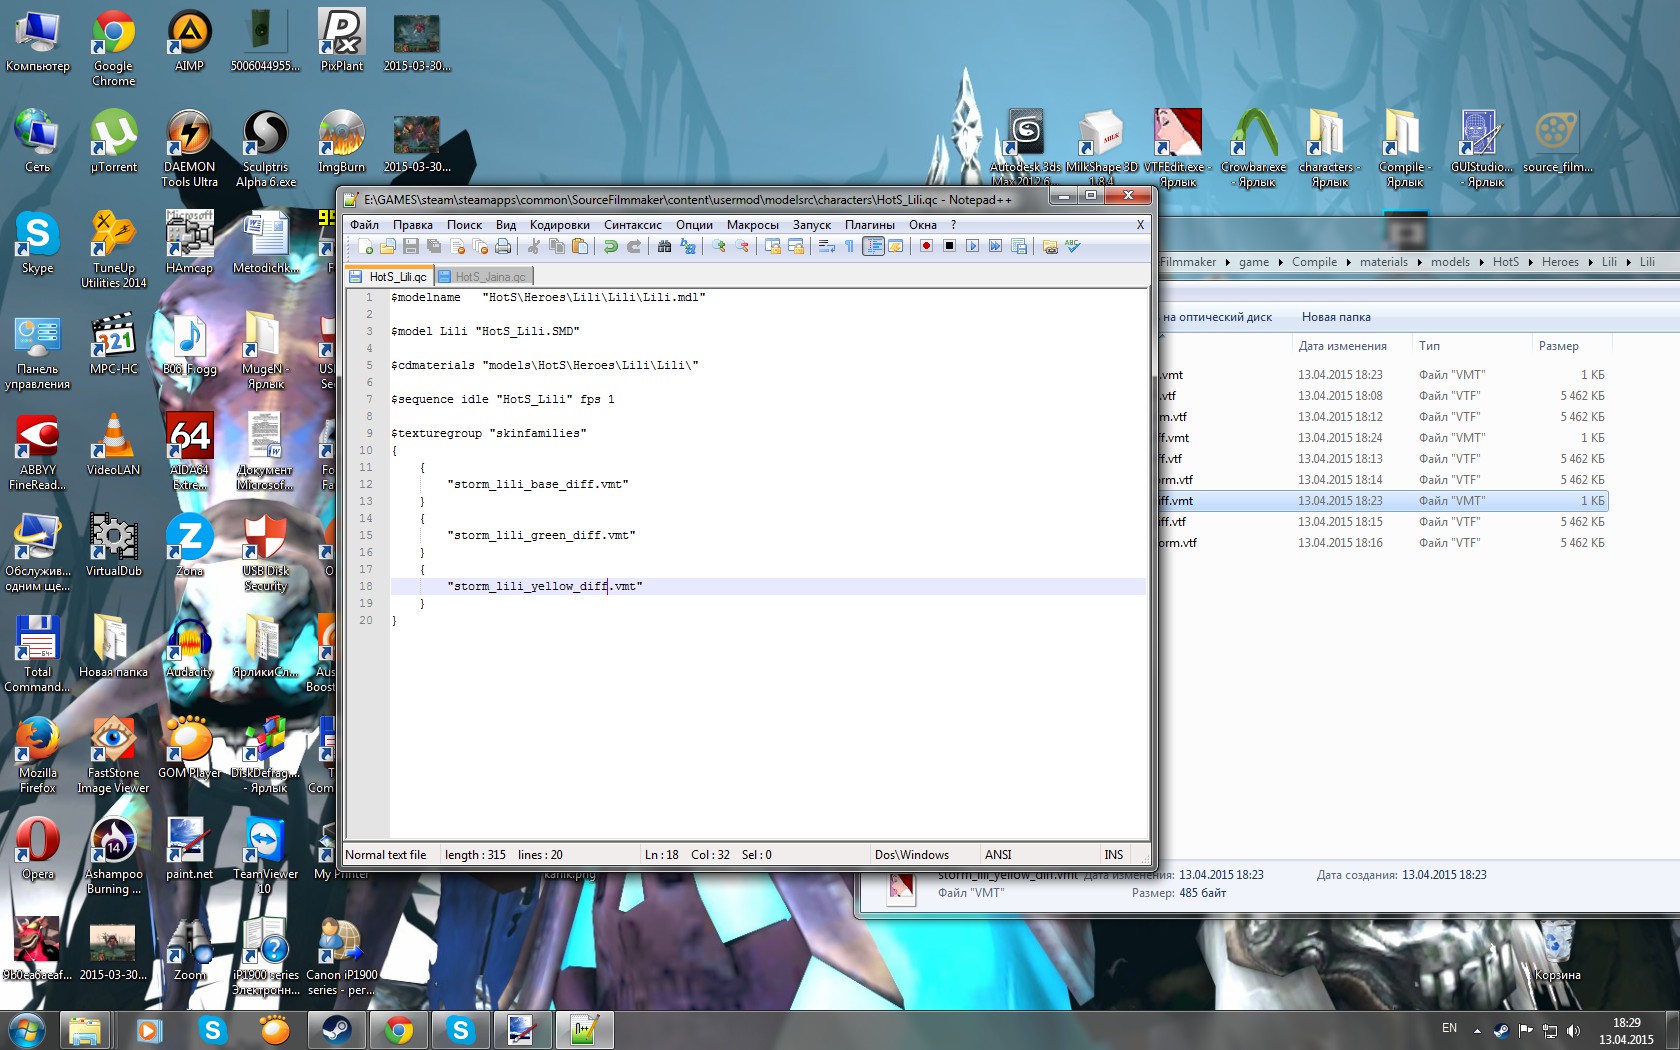Click HotS in the Explorer address bar

click(1506, 262)
